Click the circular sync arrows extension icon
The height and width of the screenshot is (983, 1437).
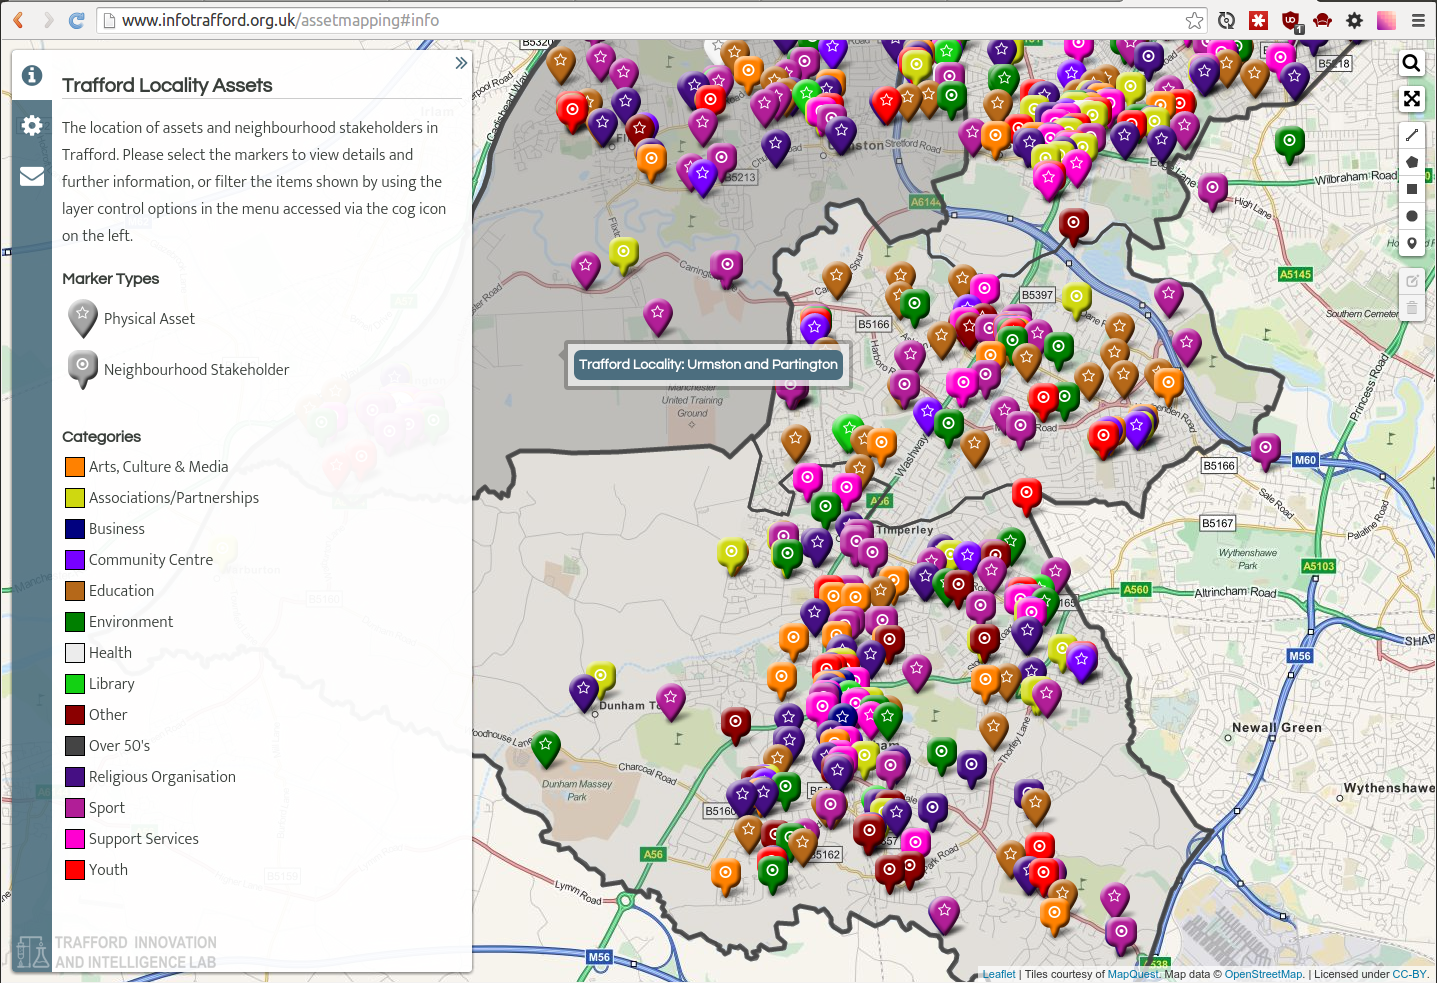point(1226,20)
